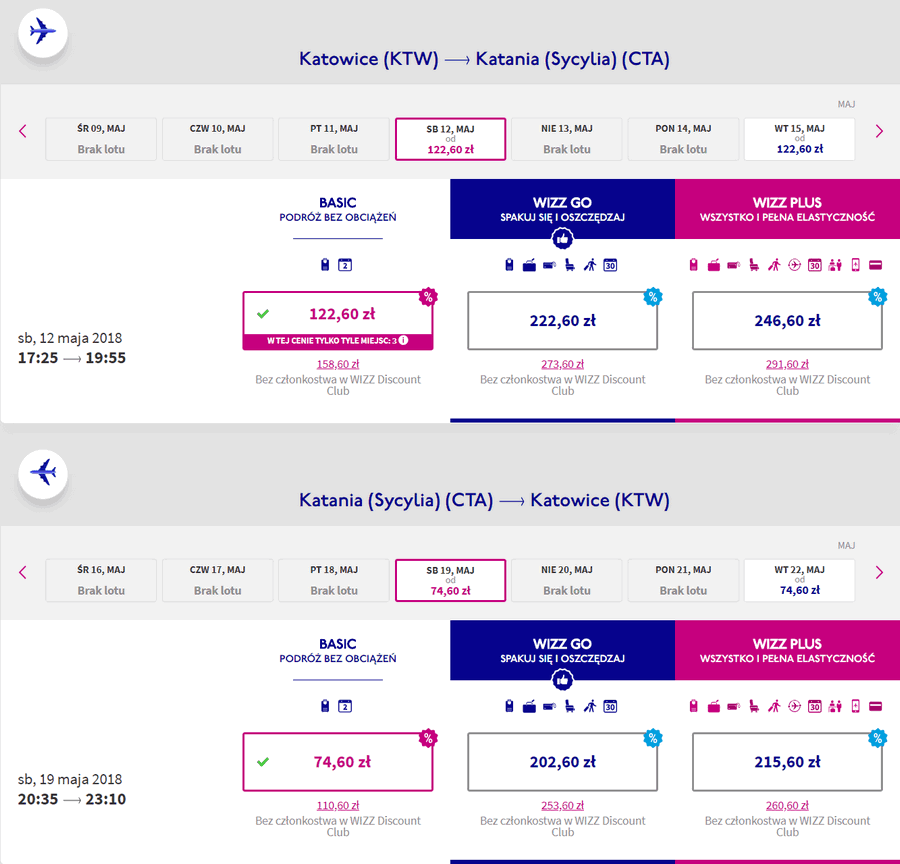Click return BASIC online check-in calendar icon
The image size is (900, 864).
345,706
